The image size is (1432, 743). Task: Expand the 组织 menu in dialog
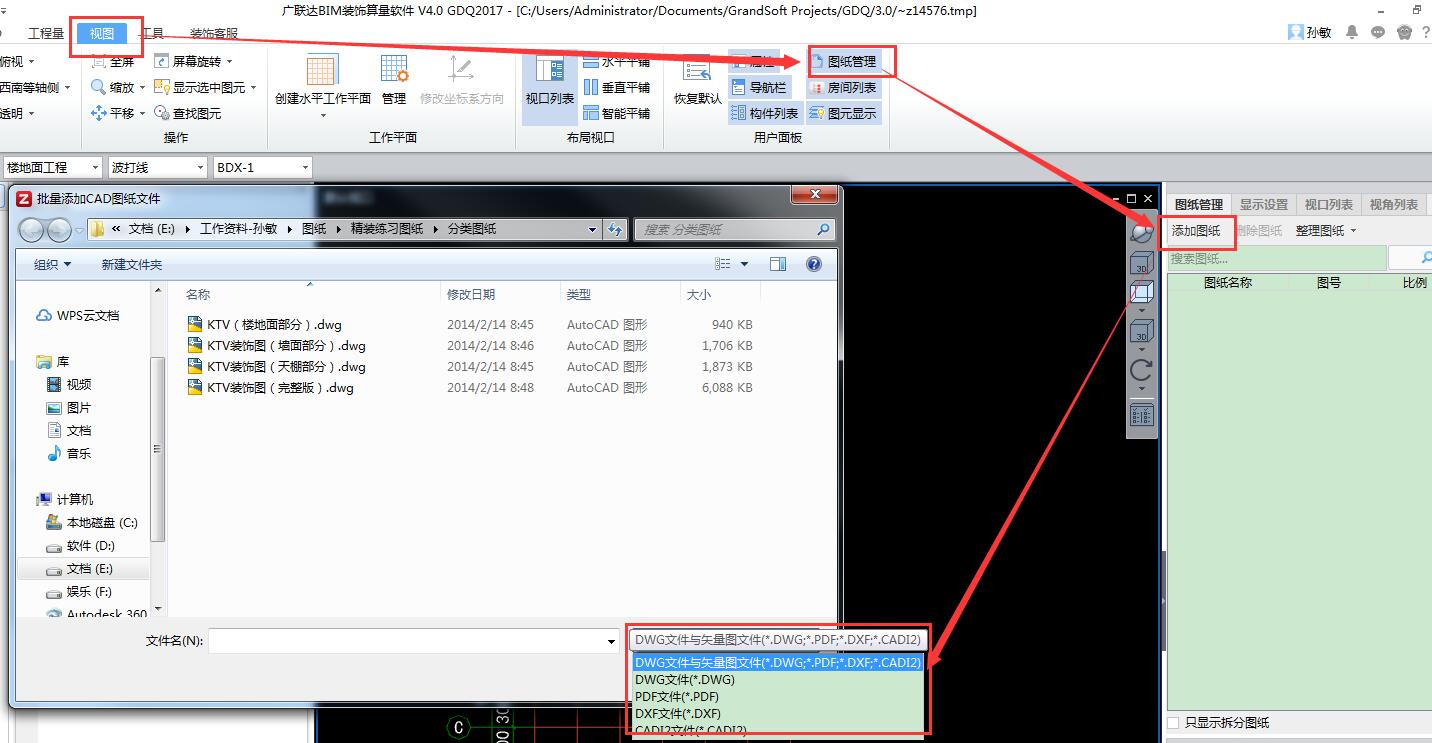point(52,264)
